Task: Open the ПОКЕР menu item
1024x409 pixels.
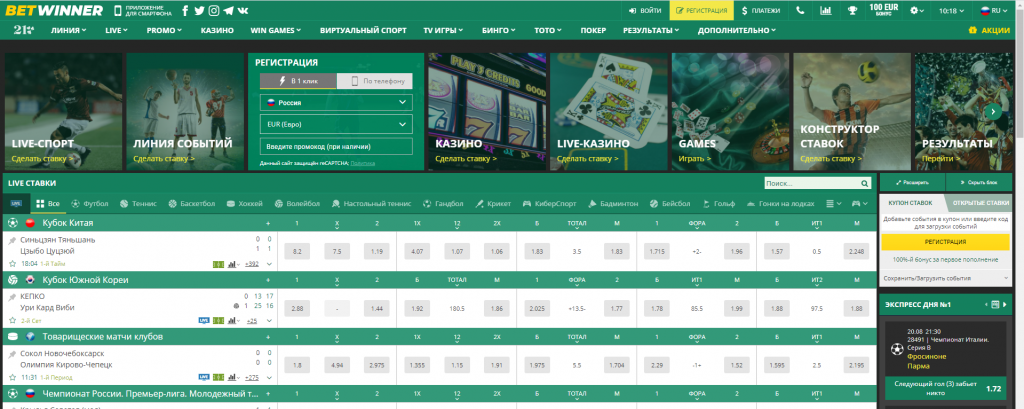Action: (593, 30)
